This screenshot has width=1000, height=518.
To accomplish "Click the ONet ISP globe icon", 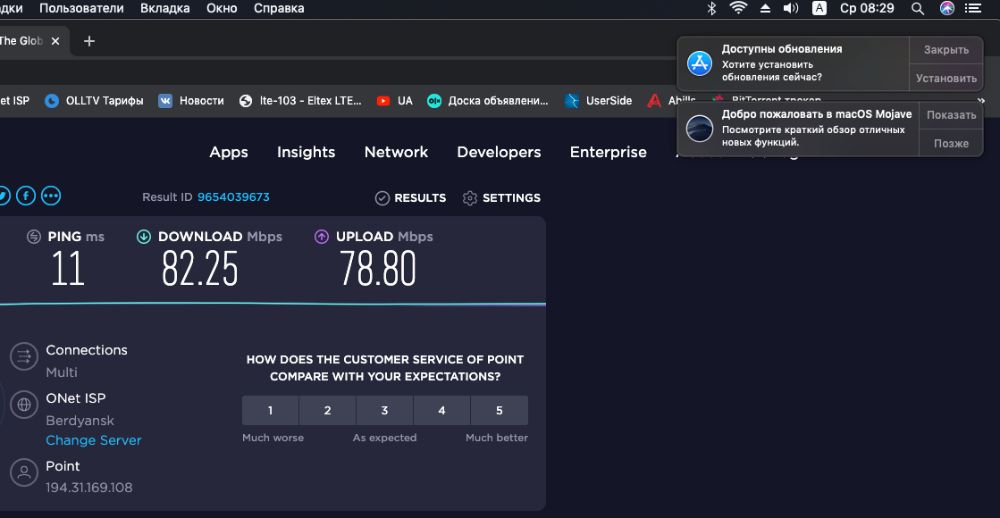I will pyautogui.click(x=24, y=404).
